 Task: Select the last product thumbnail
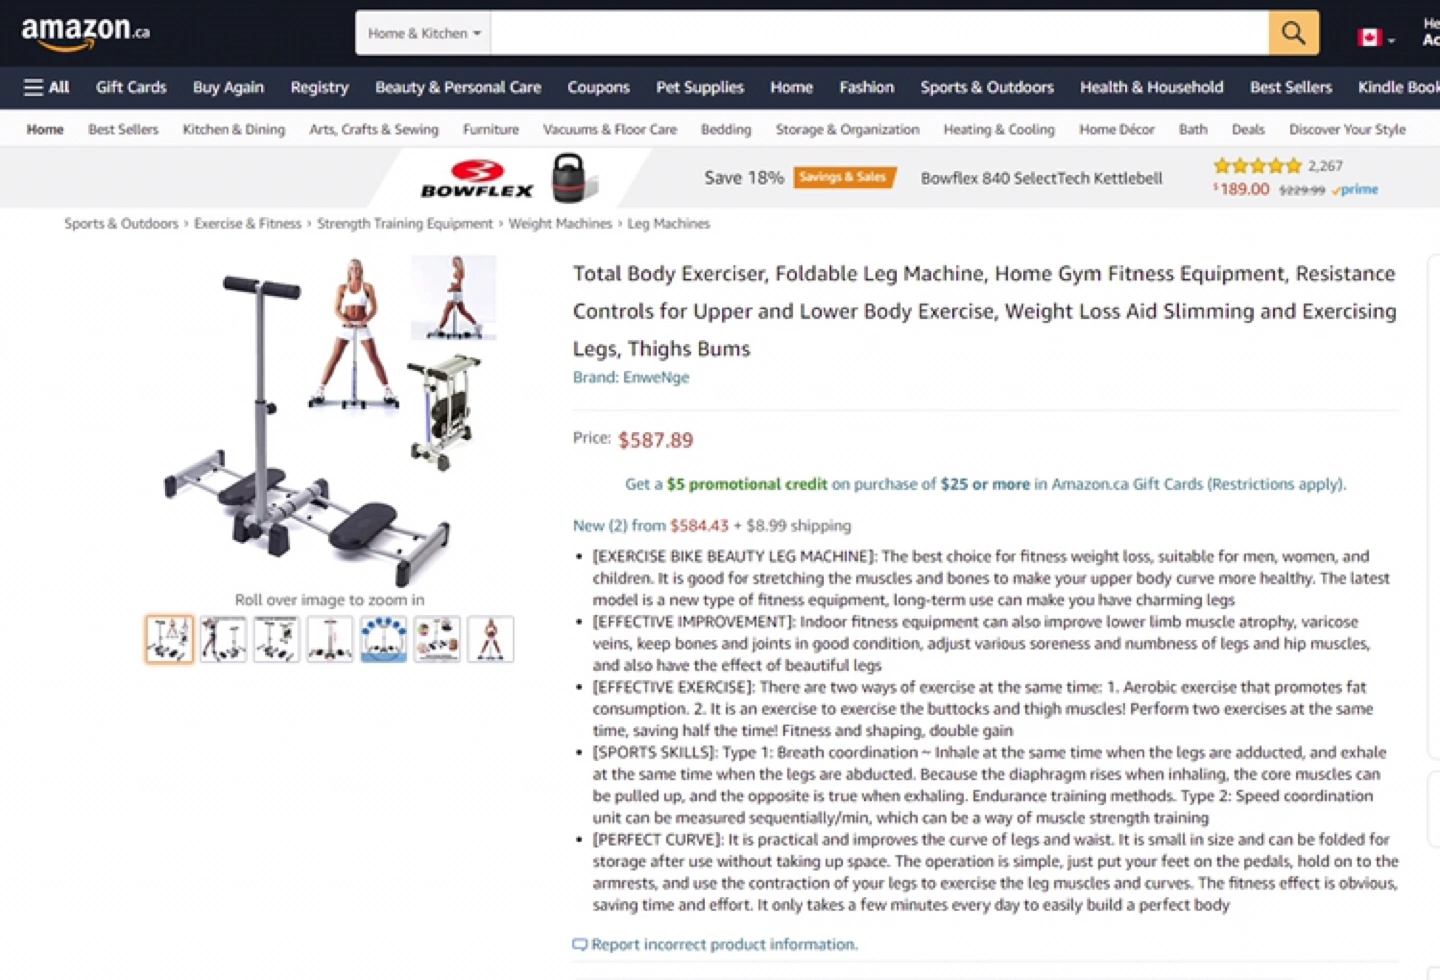[490, 639]
